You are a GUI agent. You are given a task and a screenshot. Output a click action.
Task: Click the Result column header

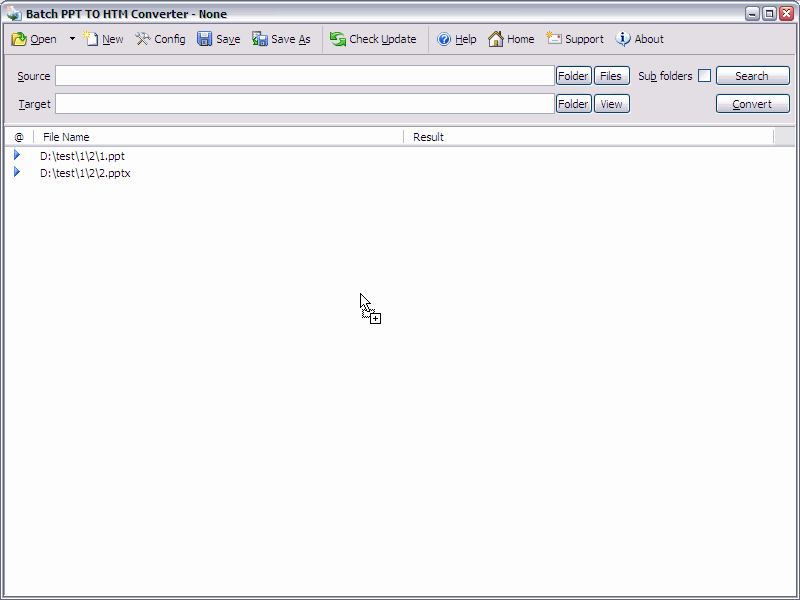[588, 137]
